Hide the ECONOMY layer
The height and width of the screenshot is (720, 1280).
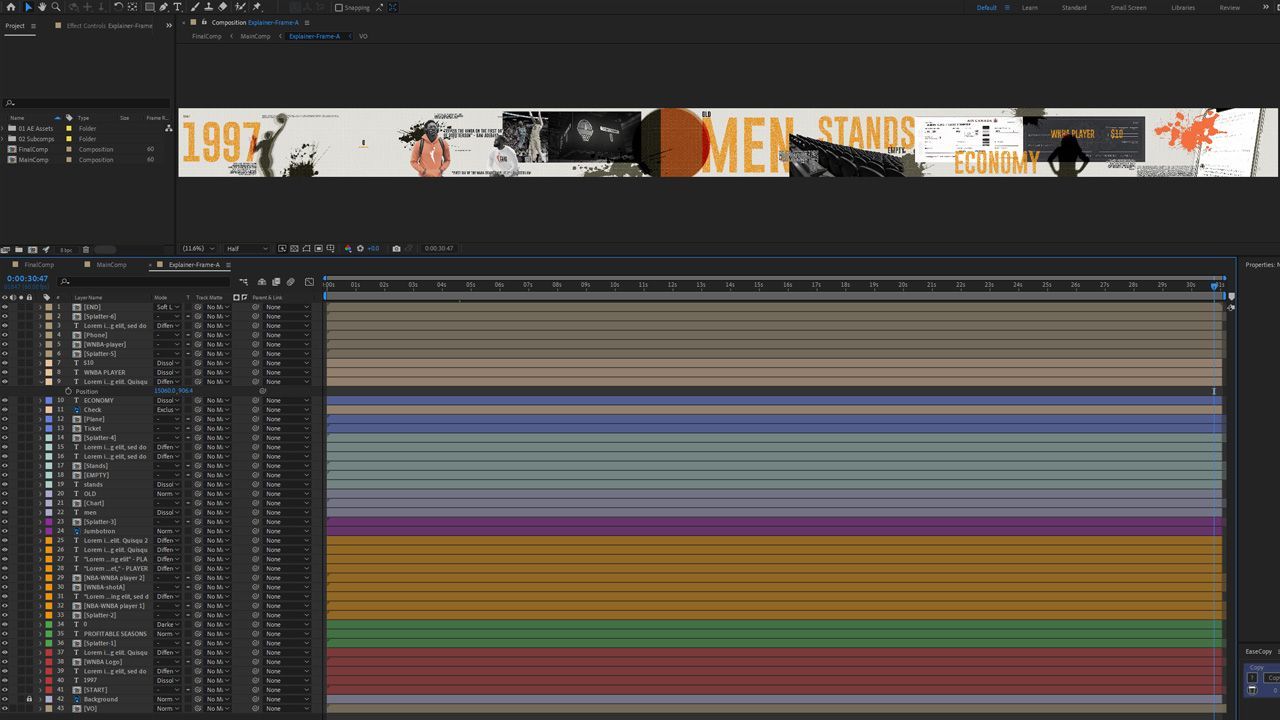(x=5, y=400)
